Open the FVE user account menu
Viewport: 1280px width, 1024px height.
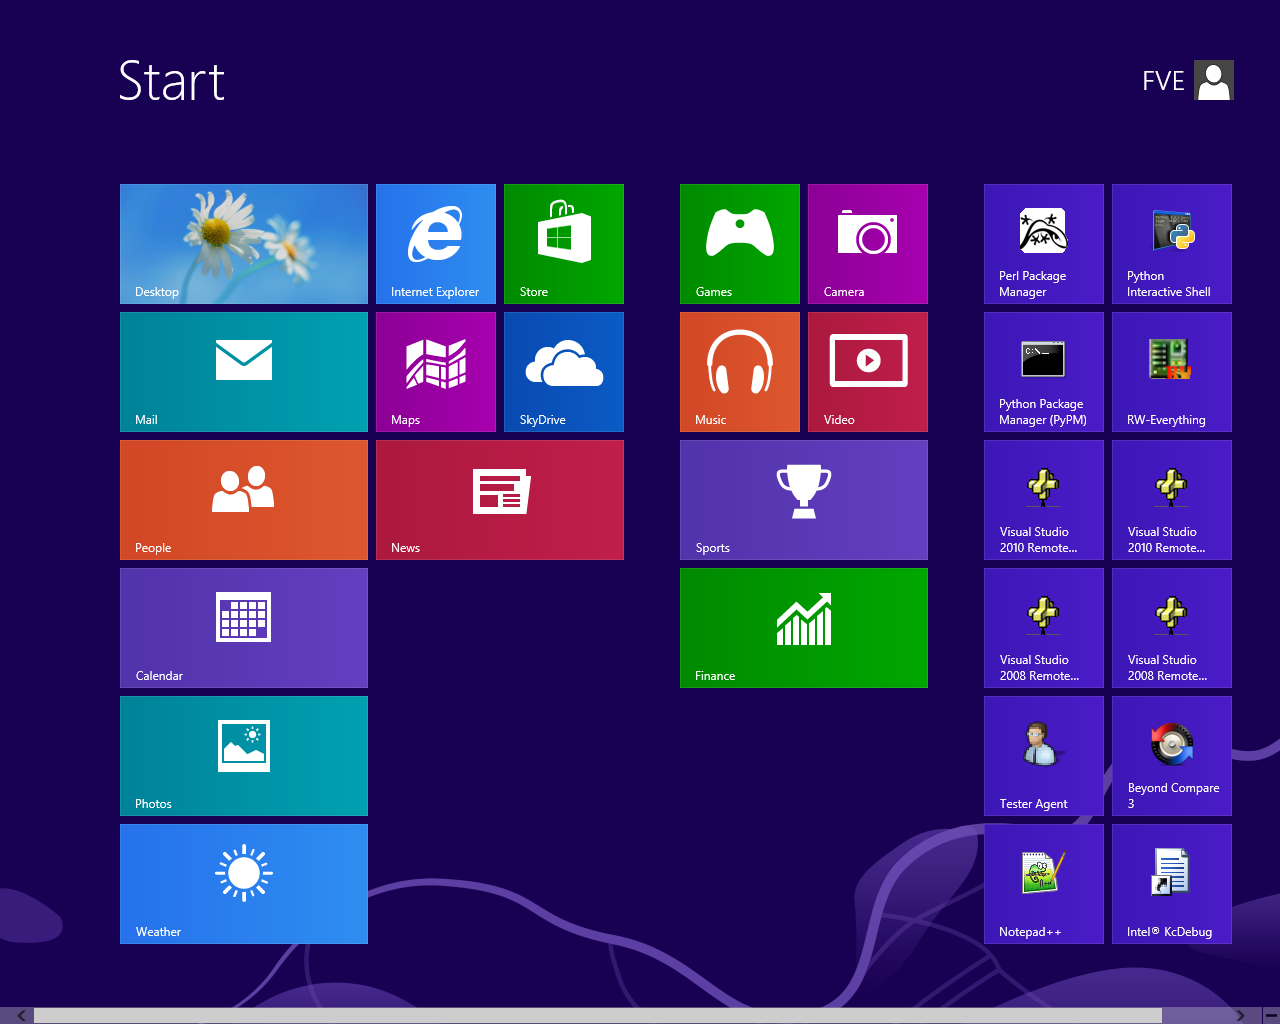[x=1188, y=80]
